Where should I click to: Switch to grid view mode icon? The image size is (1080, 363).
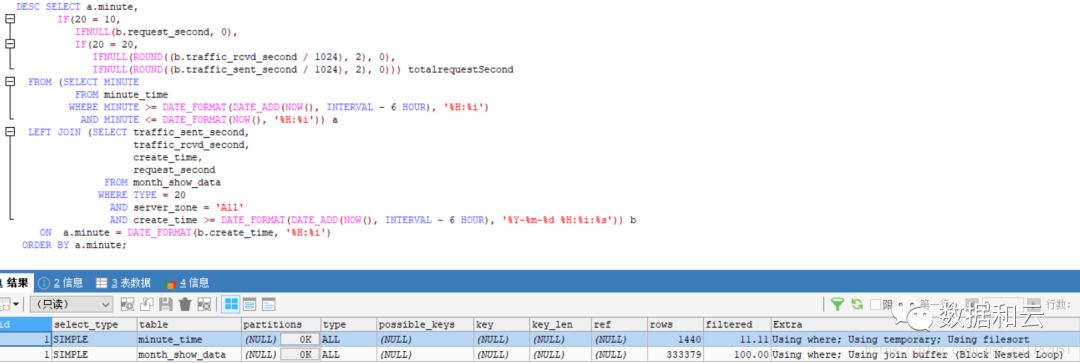pyautogui.click(x=231, y=304)
